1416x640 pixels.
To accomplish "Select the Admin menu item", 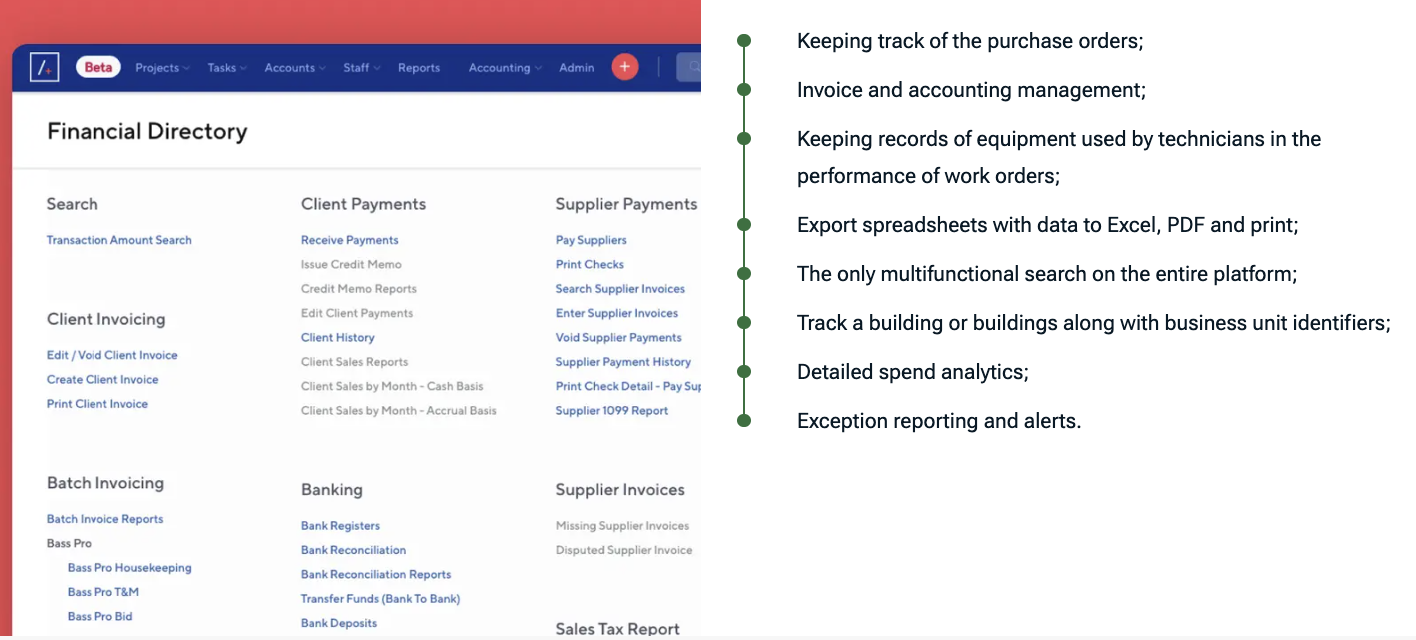I will [x=577, y=68].
